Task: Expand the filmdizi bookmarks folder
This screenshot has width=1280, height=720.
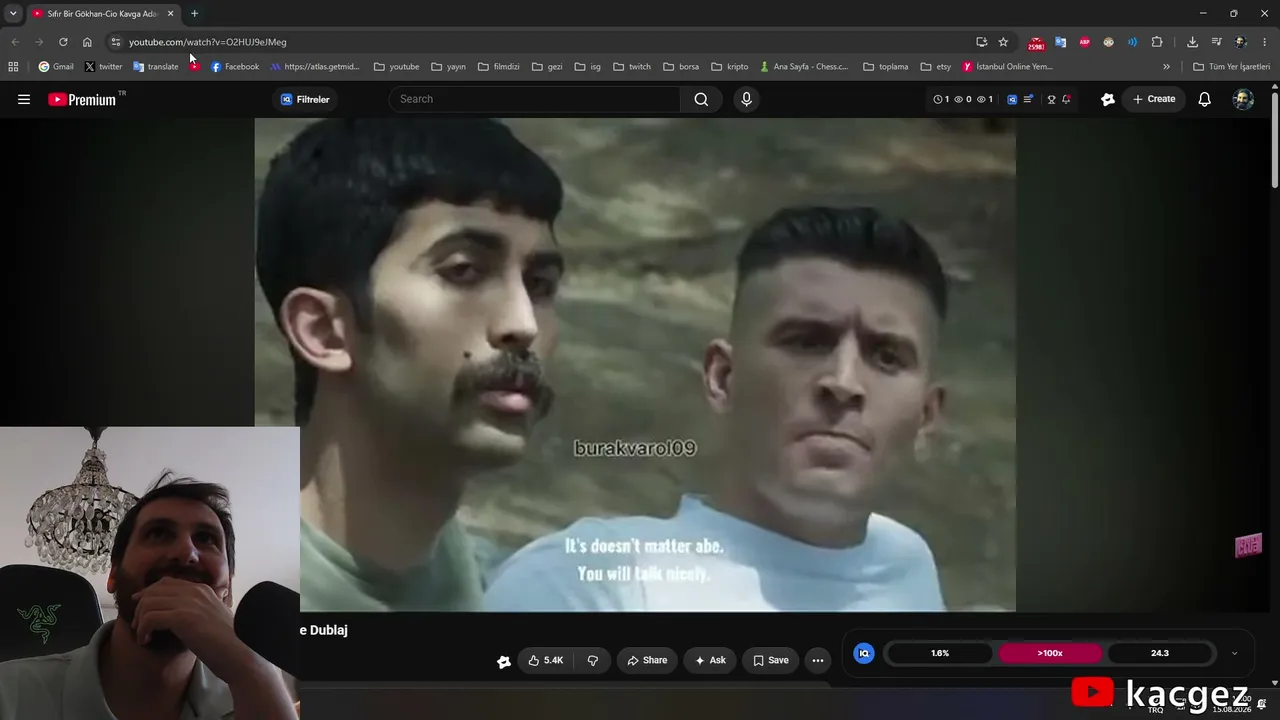Action: [x=499, y=67]
